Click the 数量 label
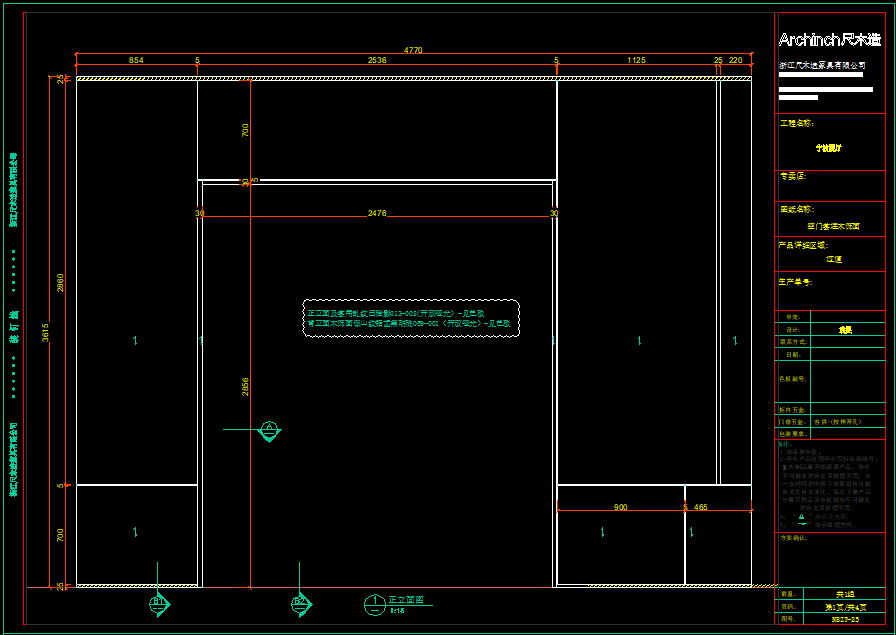The image size is (896, 635). [x=787, y=594]
